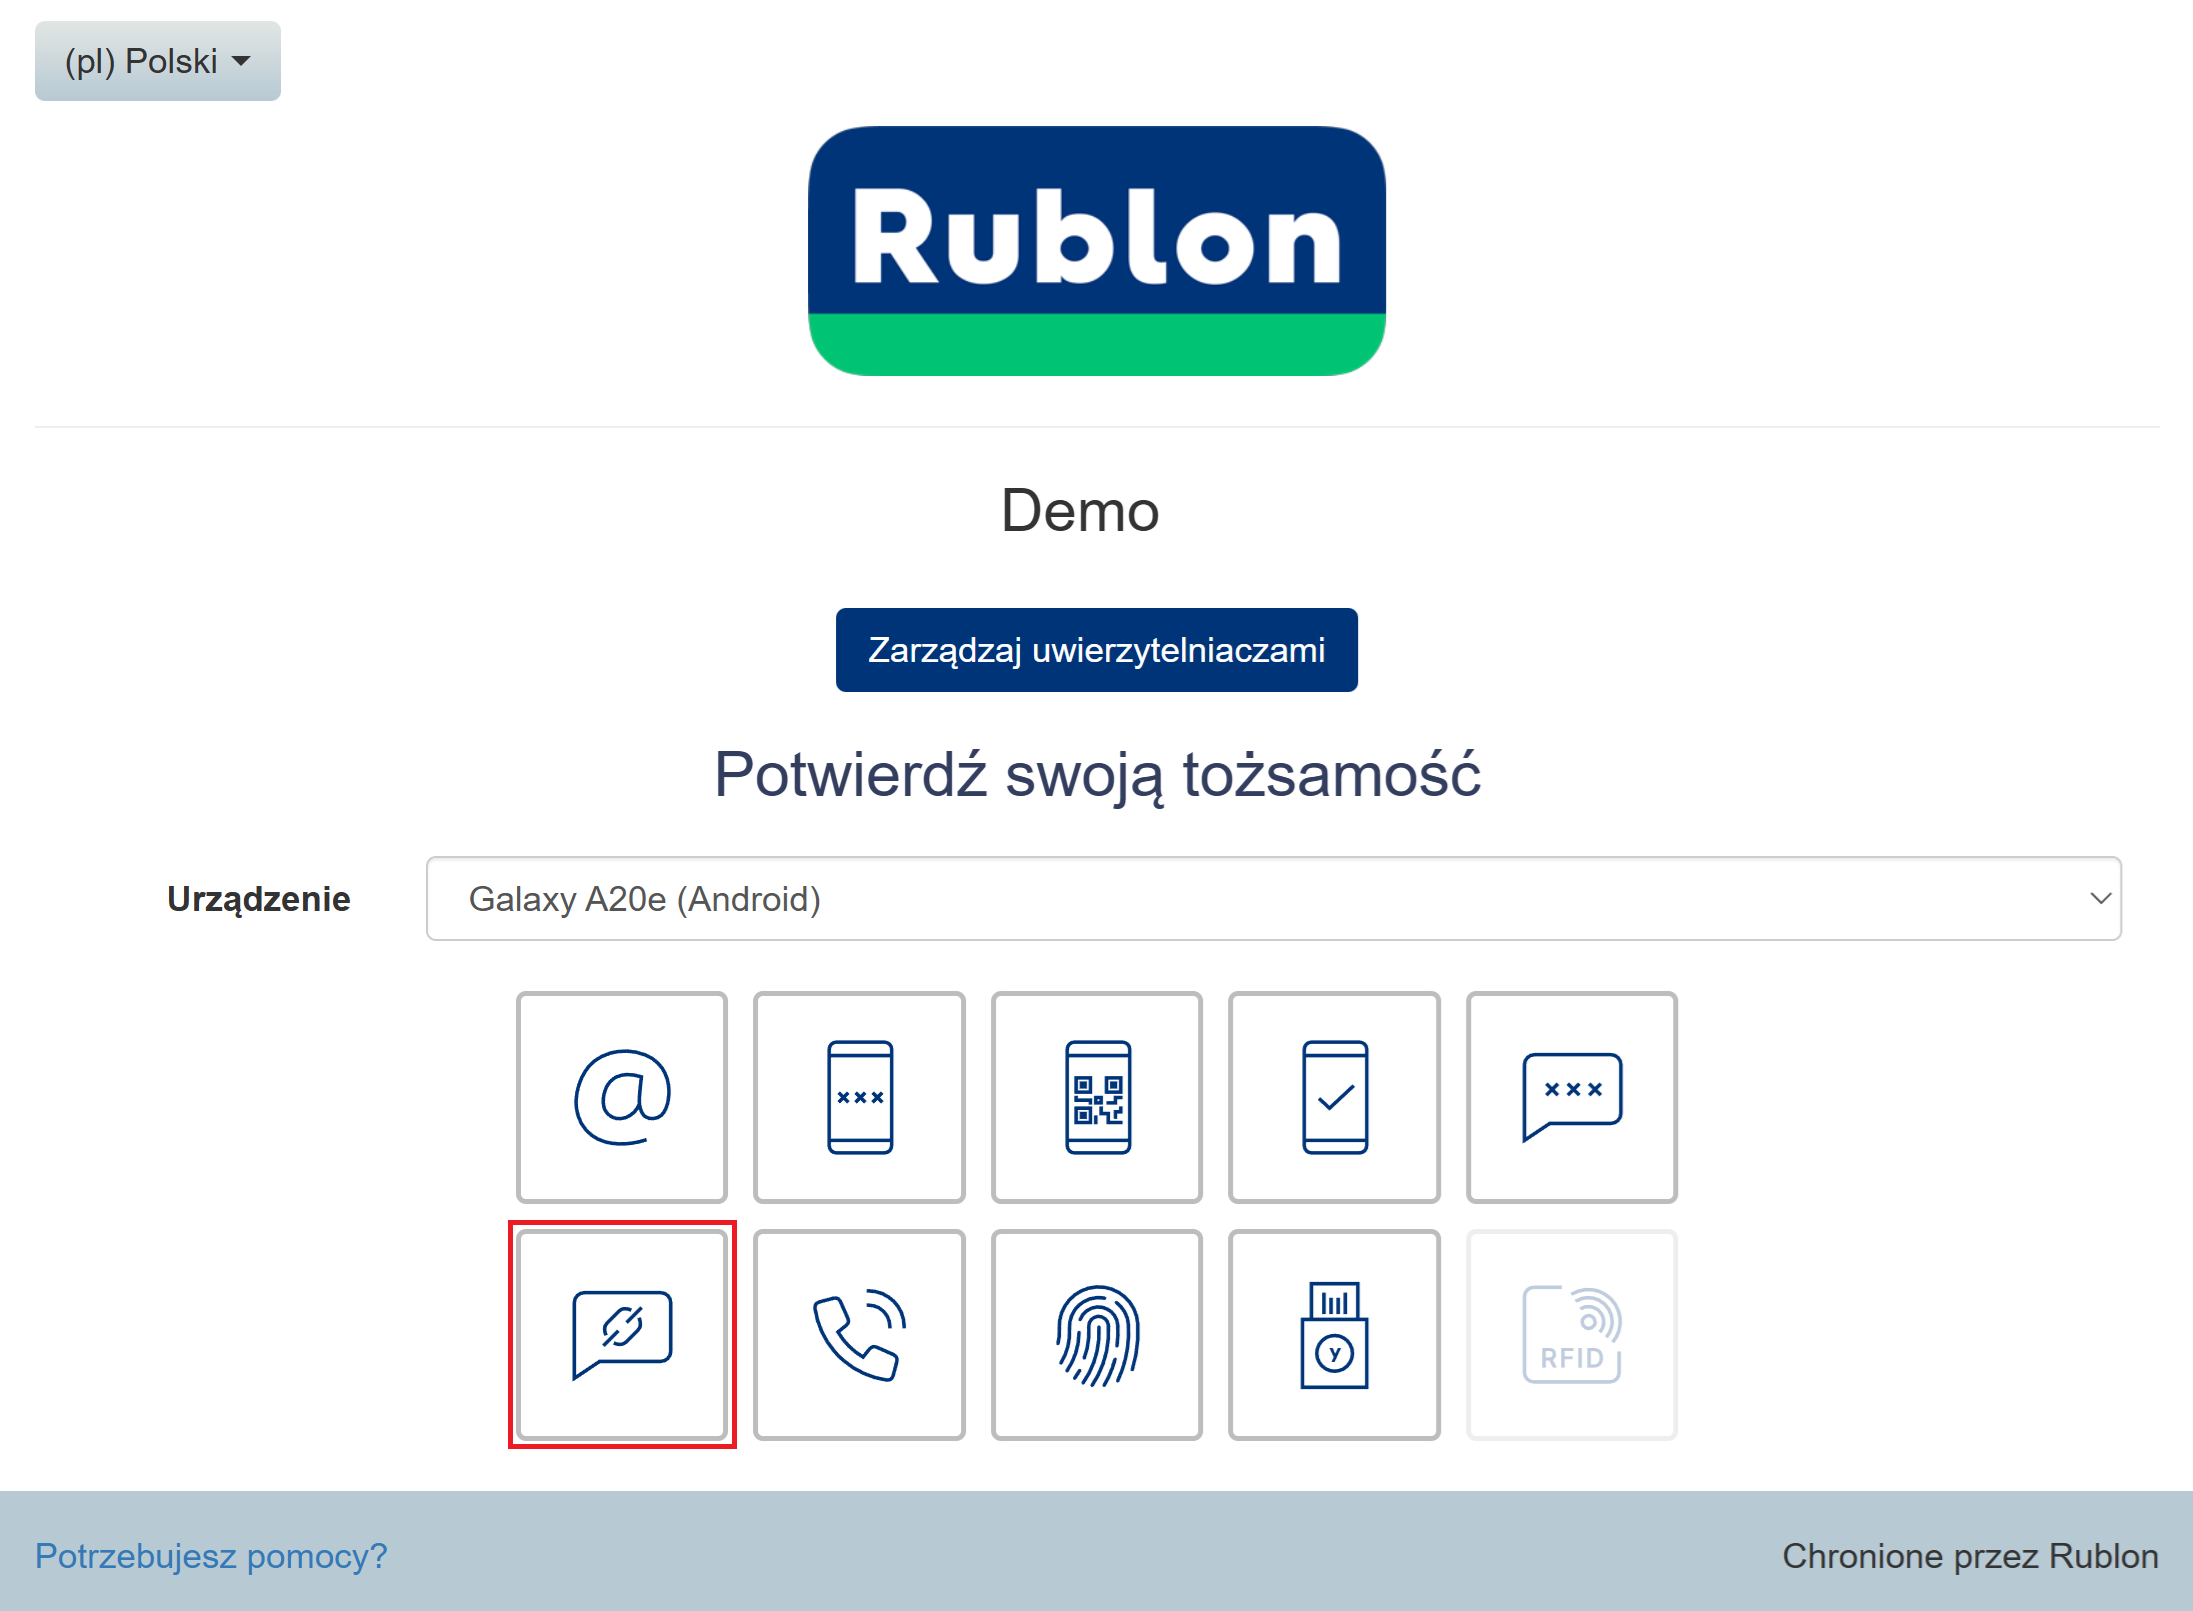Pick the QR code phone method
Image resolution: width=2193 pixels, height=1611 pixels.
[x=1097, y=1097]
